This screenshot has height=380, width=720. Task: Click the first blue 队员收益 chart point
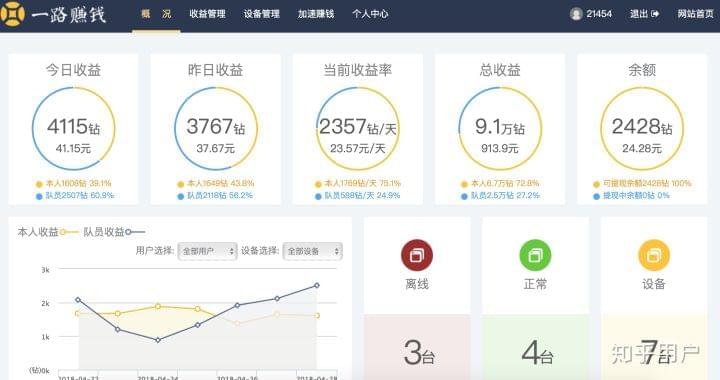78,300
